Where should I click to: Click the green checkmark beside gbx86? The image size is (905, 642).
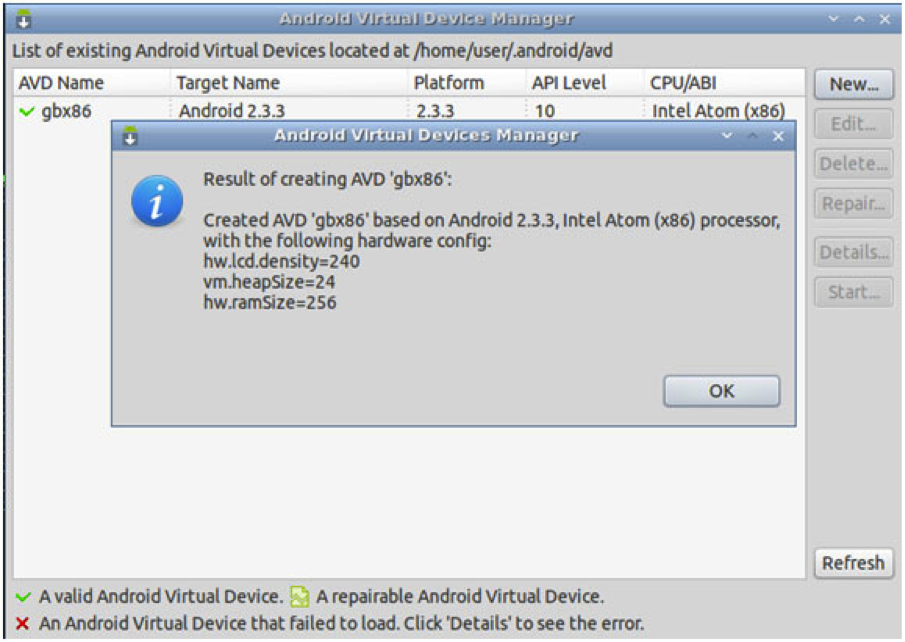point(26,111)
